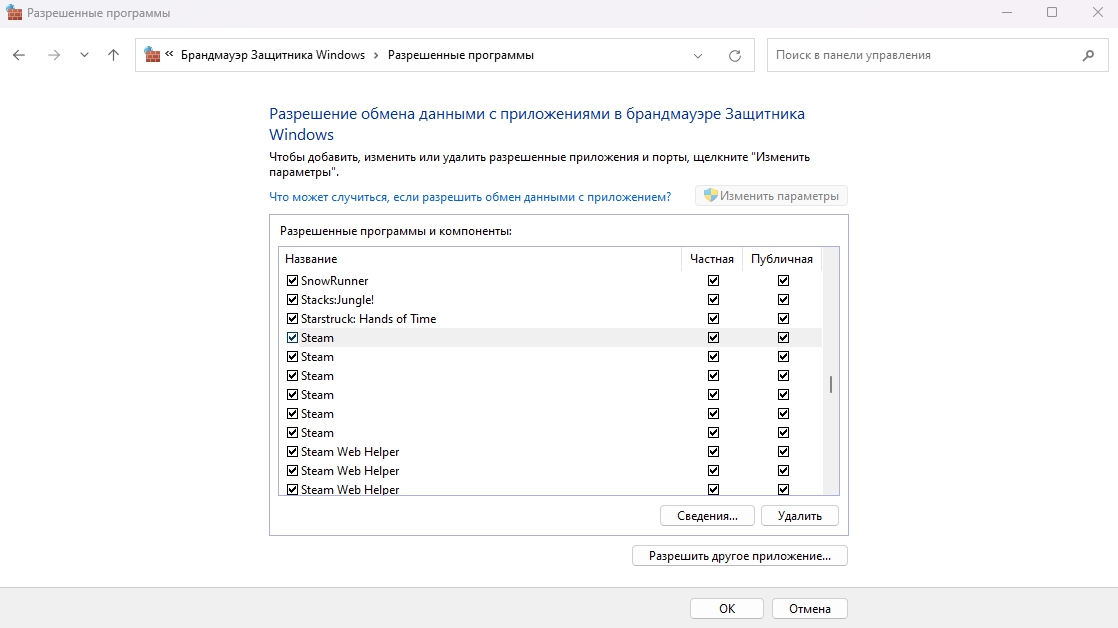Screen dimensions: 1118x628
Task: Go up one level with up arrow
Action: [113, 55]
